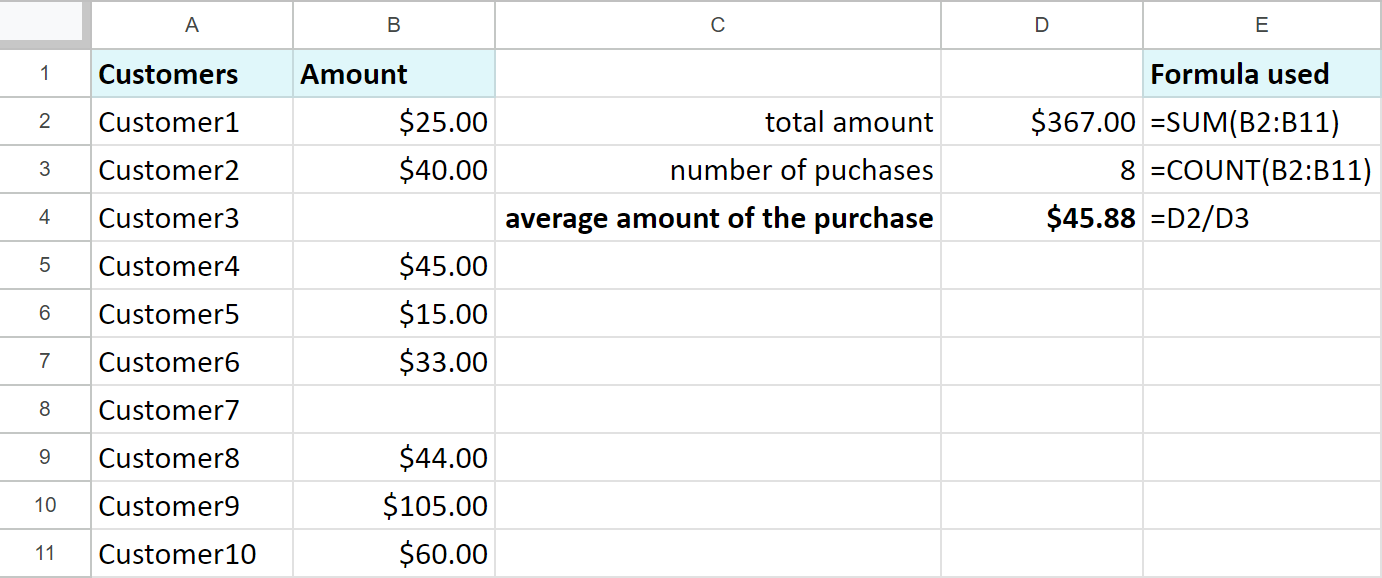Image resolution: width=1382 pixels, height=578 pixels.
Task: Select the $45.88 average cell
Action: point(1042,218)
